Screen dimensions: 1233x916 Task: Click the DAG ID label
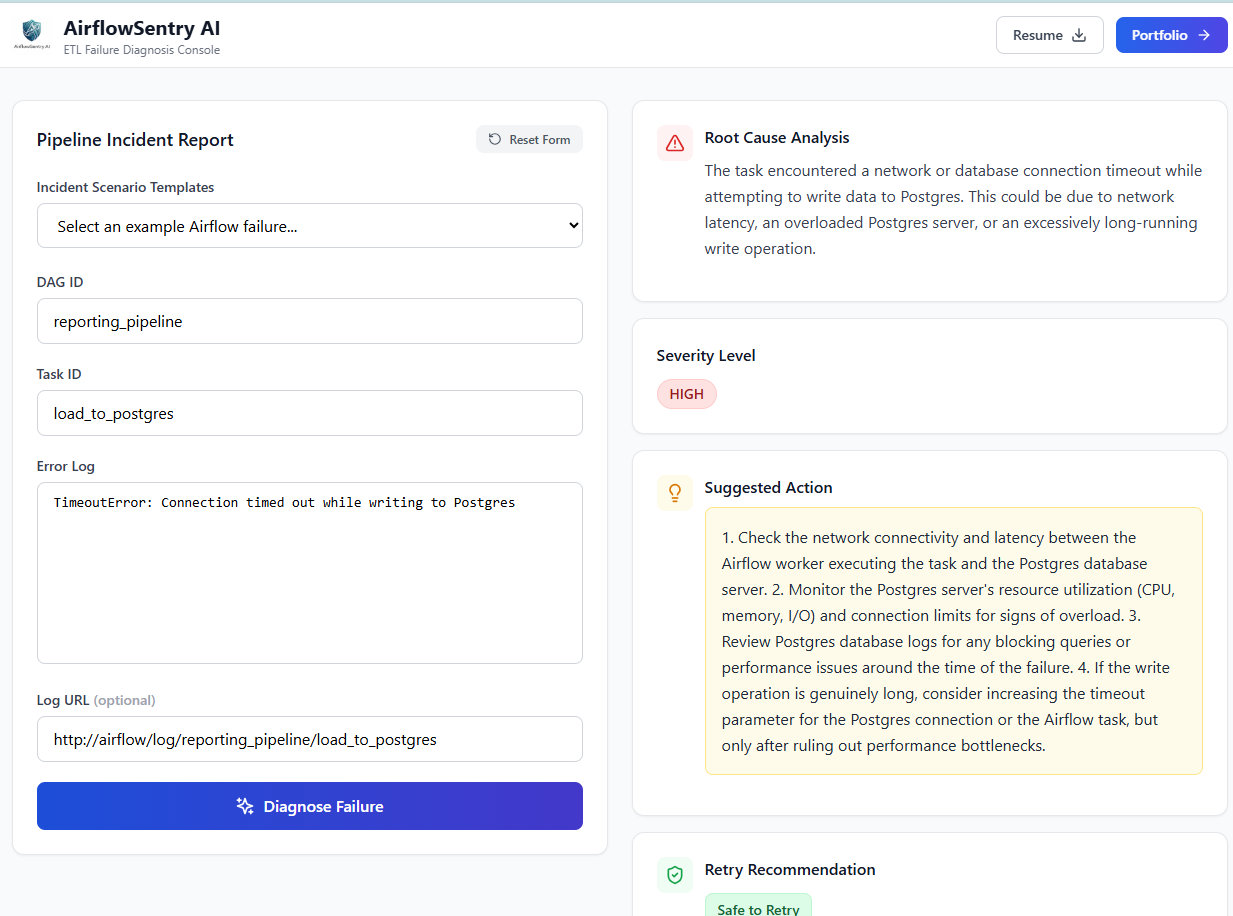click(x=60, y=282)
